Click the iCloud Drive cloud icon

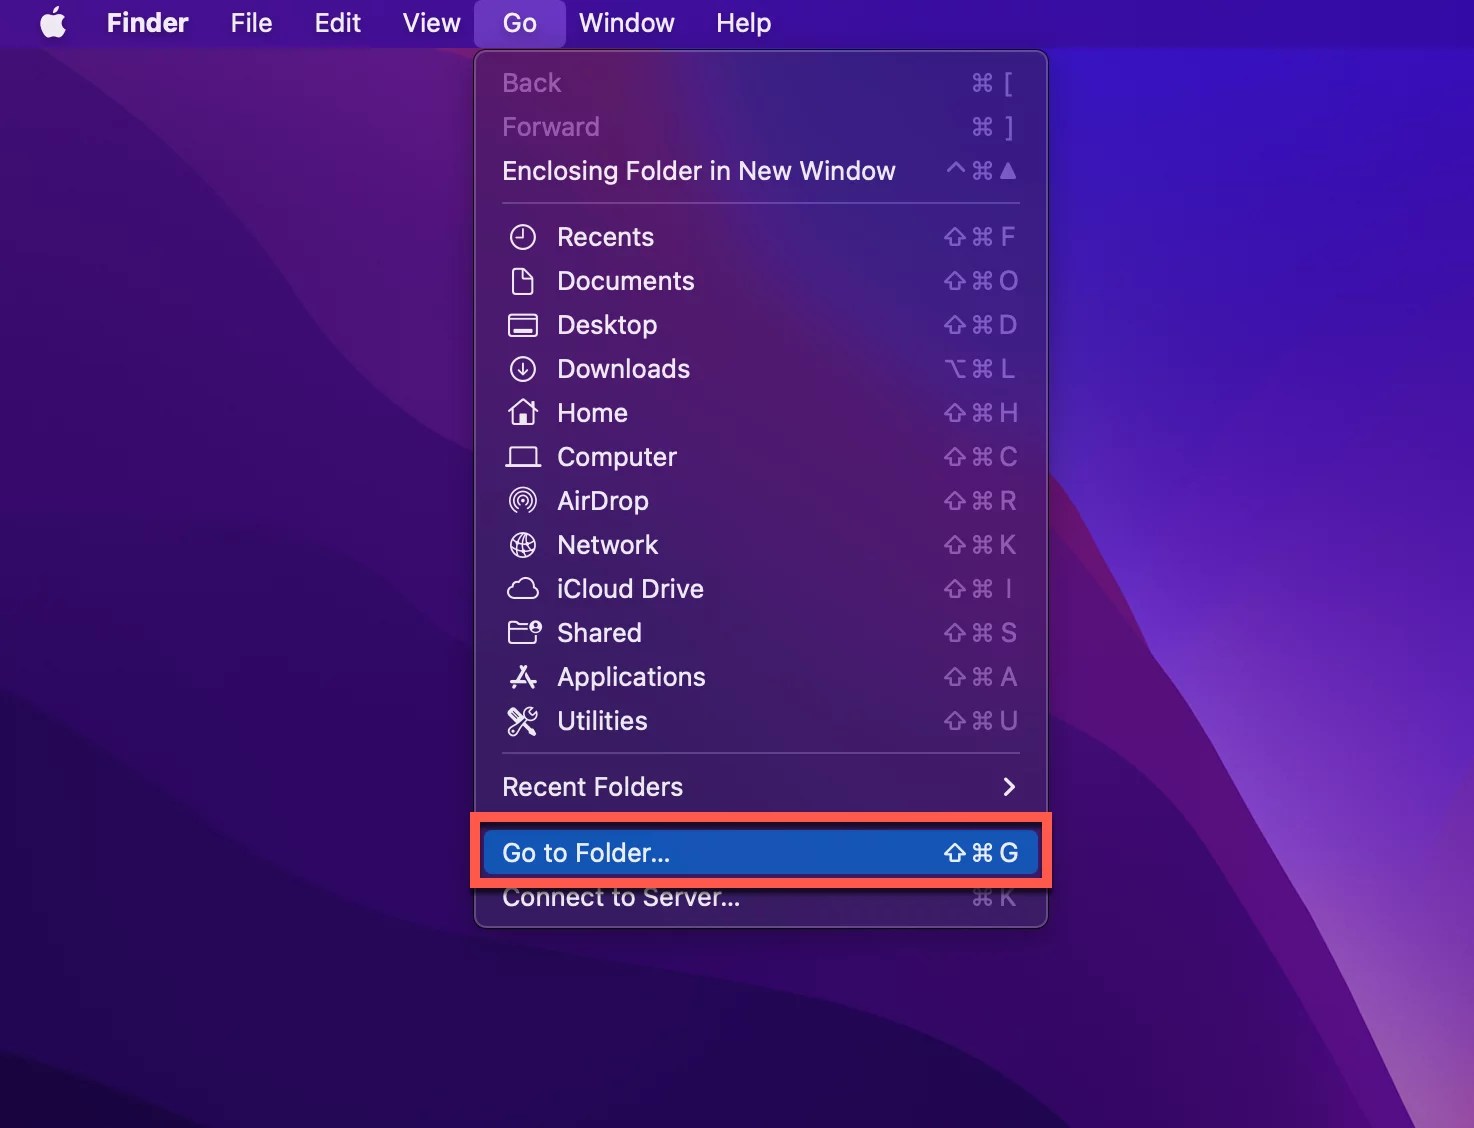click(523, 589)
